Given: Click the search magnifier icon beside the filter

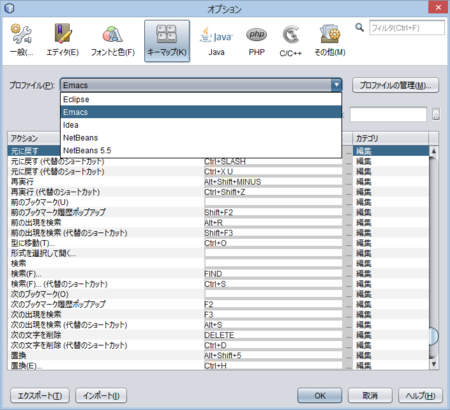Looking at the screenshot, I should (x=359, y=27).
